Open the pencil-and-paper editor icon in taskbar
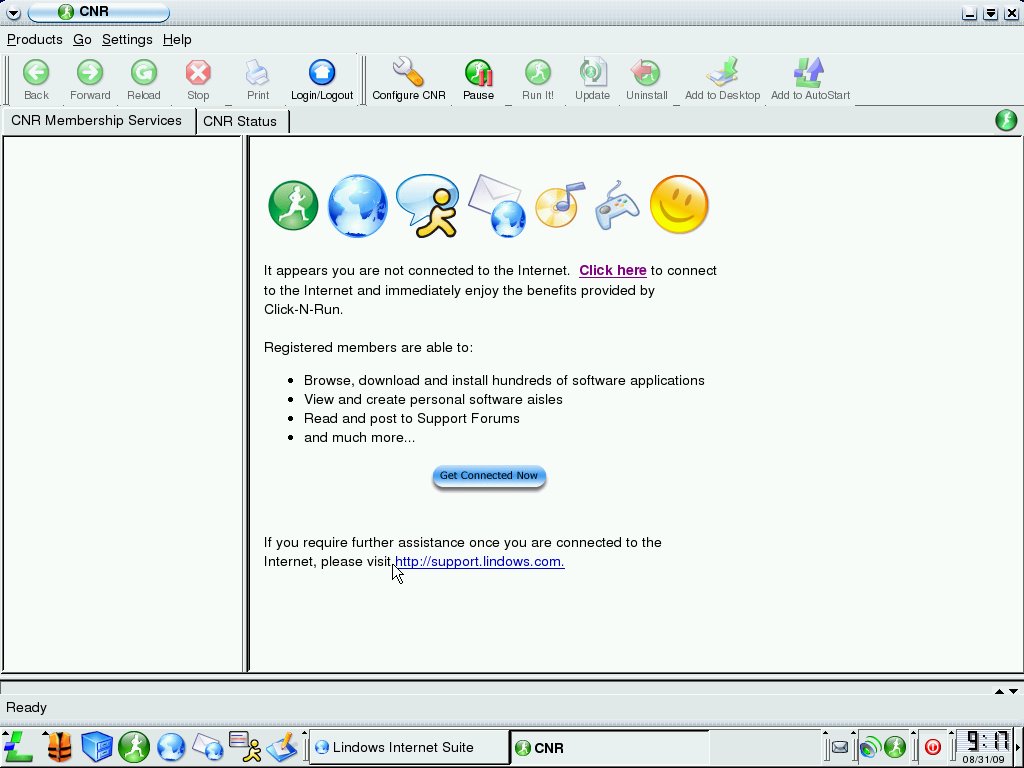Screen dimensions: 1024x768 pos(283,747)
